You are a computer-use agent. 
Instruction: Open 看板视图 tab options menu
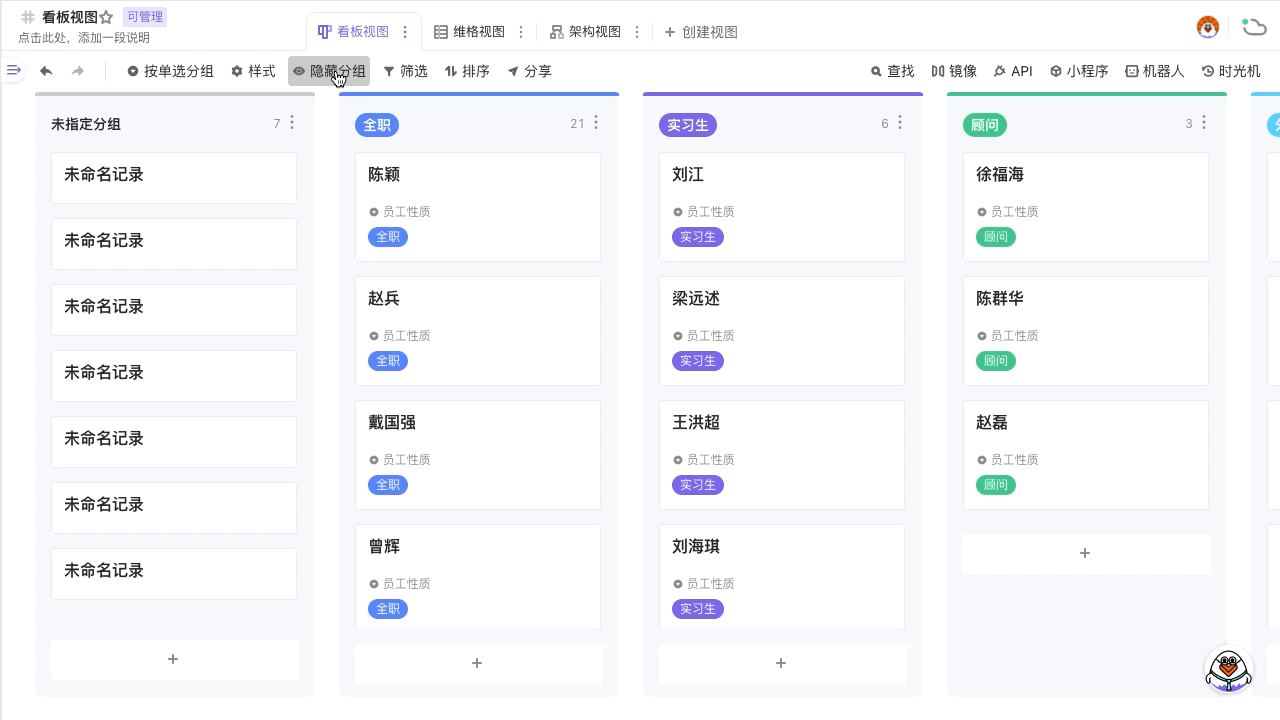(x=405, y=32)
